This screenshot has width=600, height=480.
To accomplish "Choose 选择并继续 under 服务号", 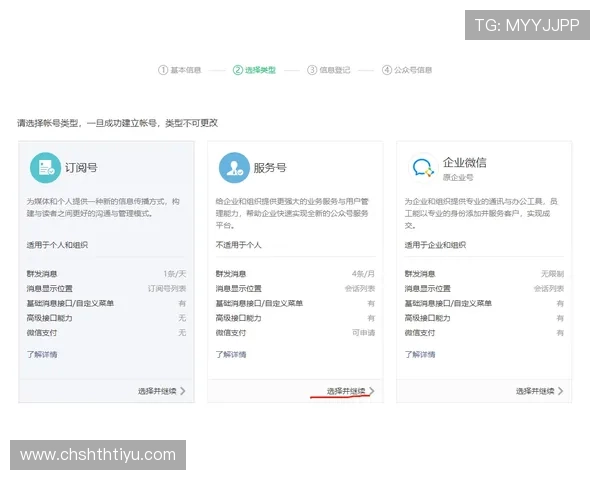I will (x=346, y=391).
